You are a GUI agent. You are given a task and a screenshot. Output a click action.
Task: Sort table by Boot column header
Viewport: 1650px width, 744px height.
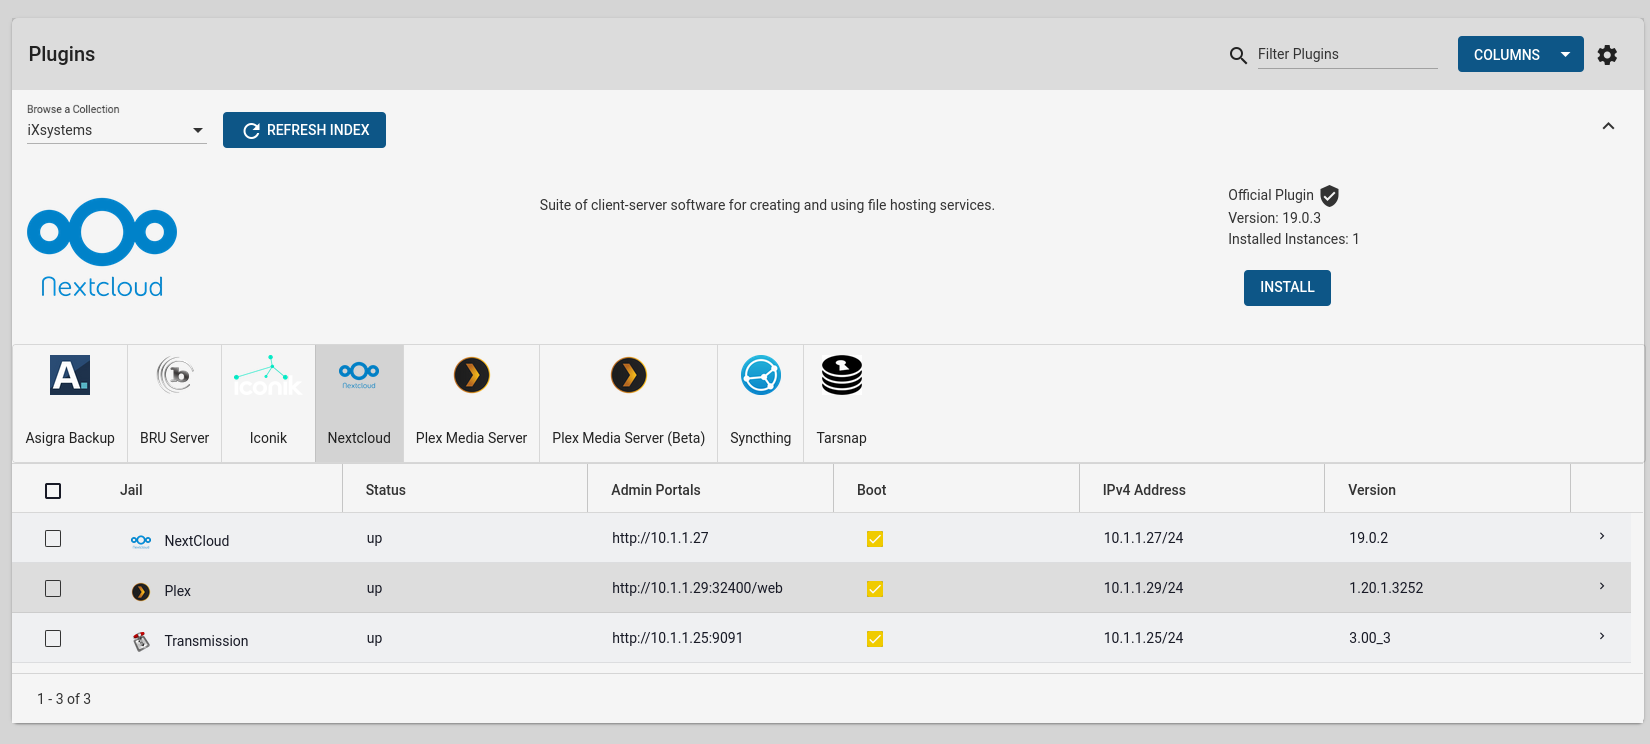point(872,490)
